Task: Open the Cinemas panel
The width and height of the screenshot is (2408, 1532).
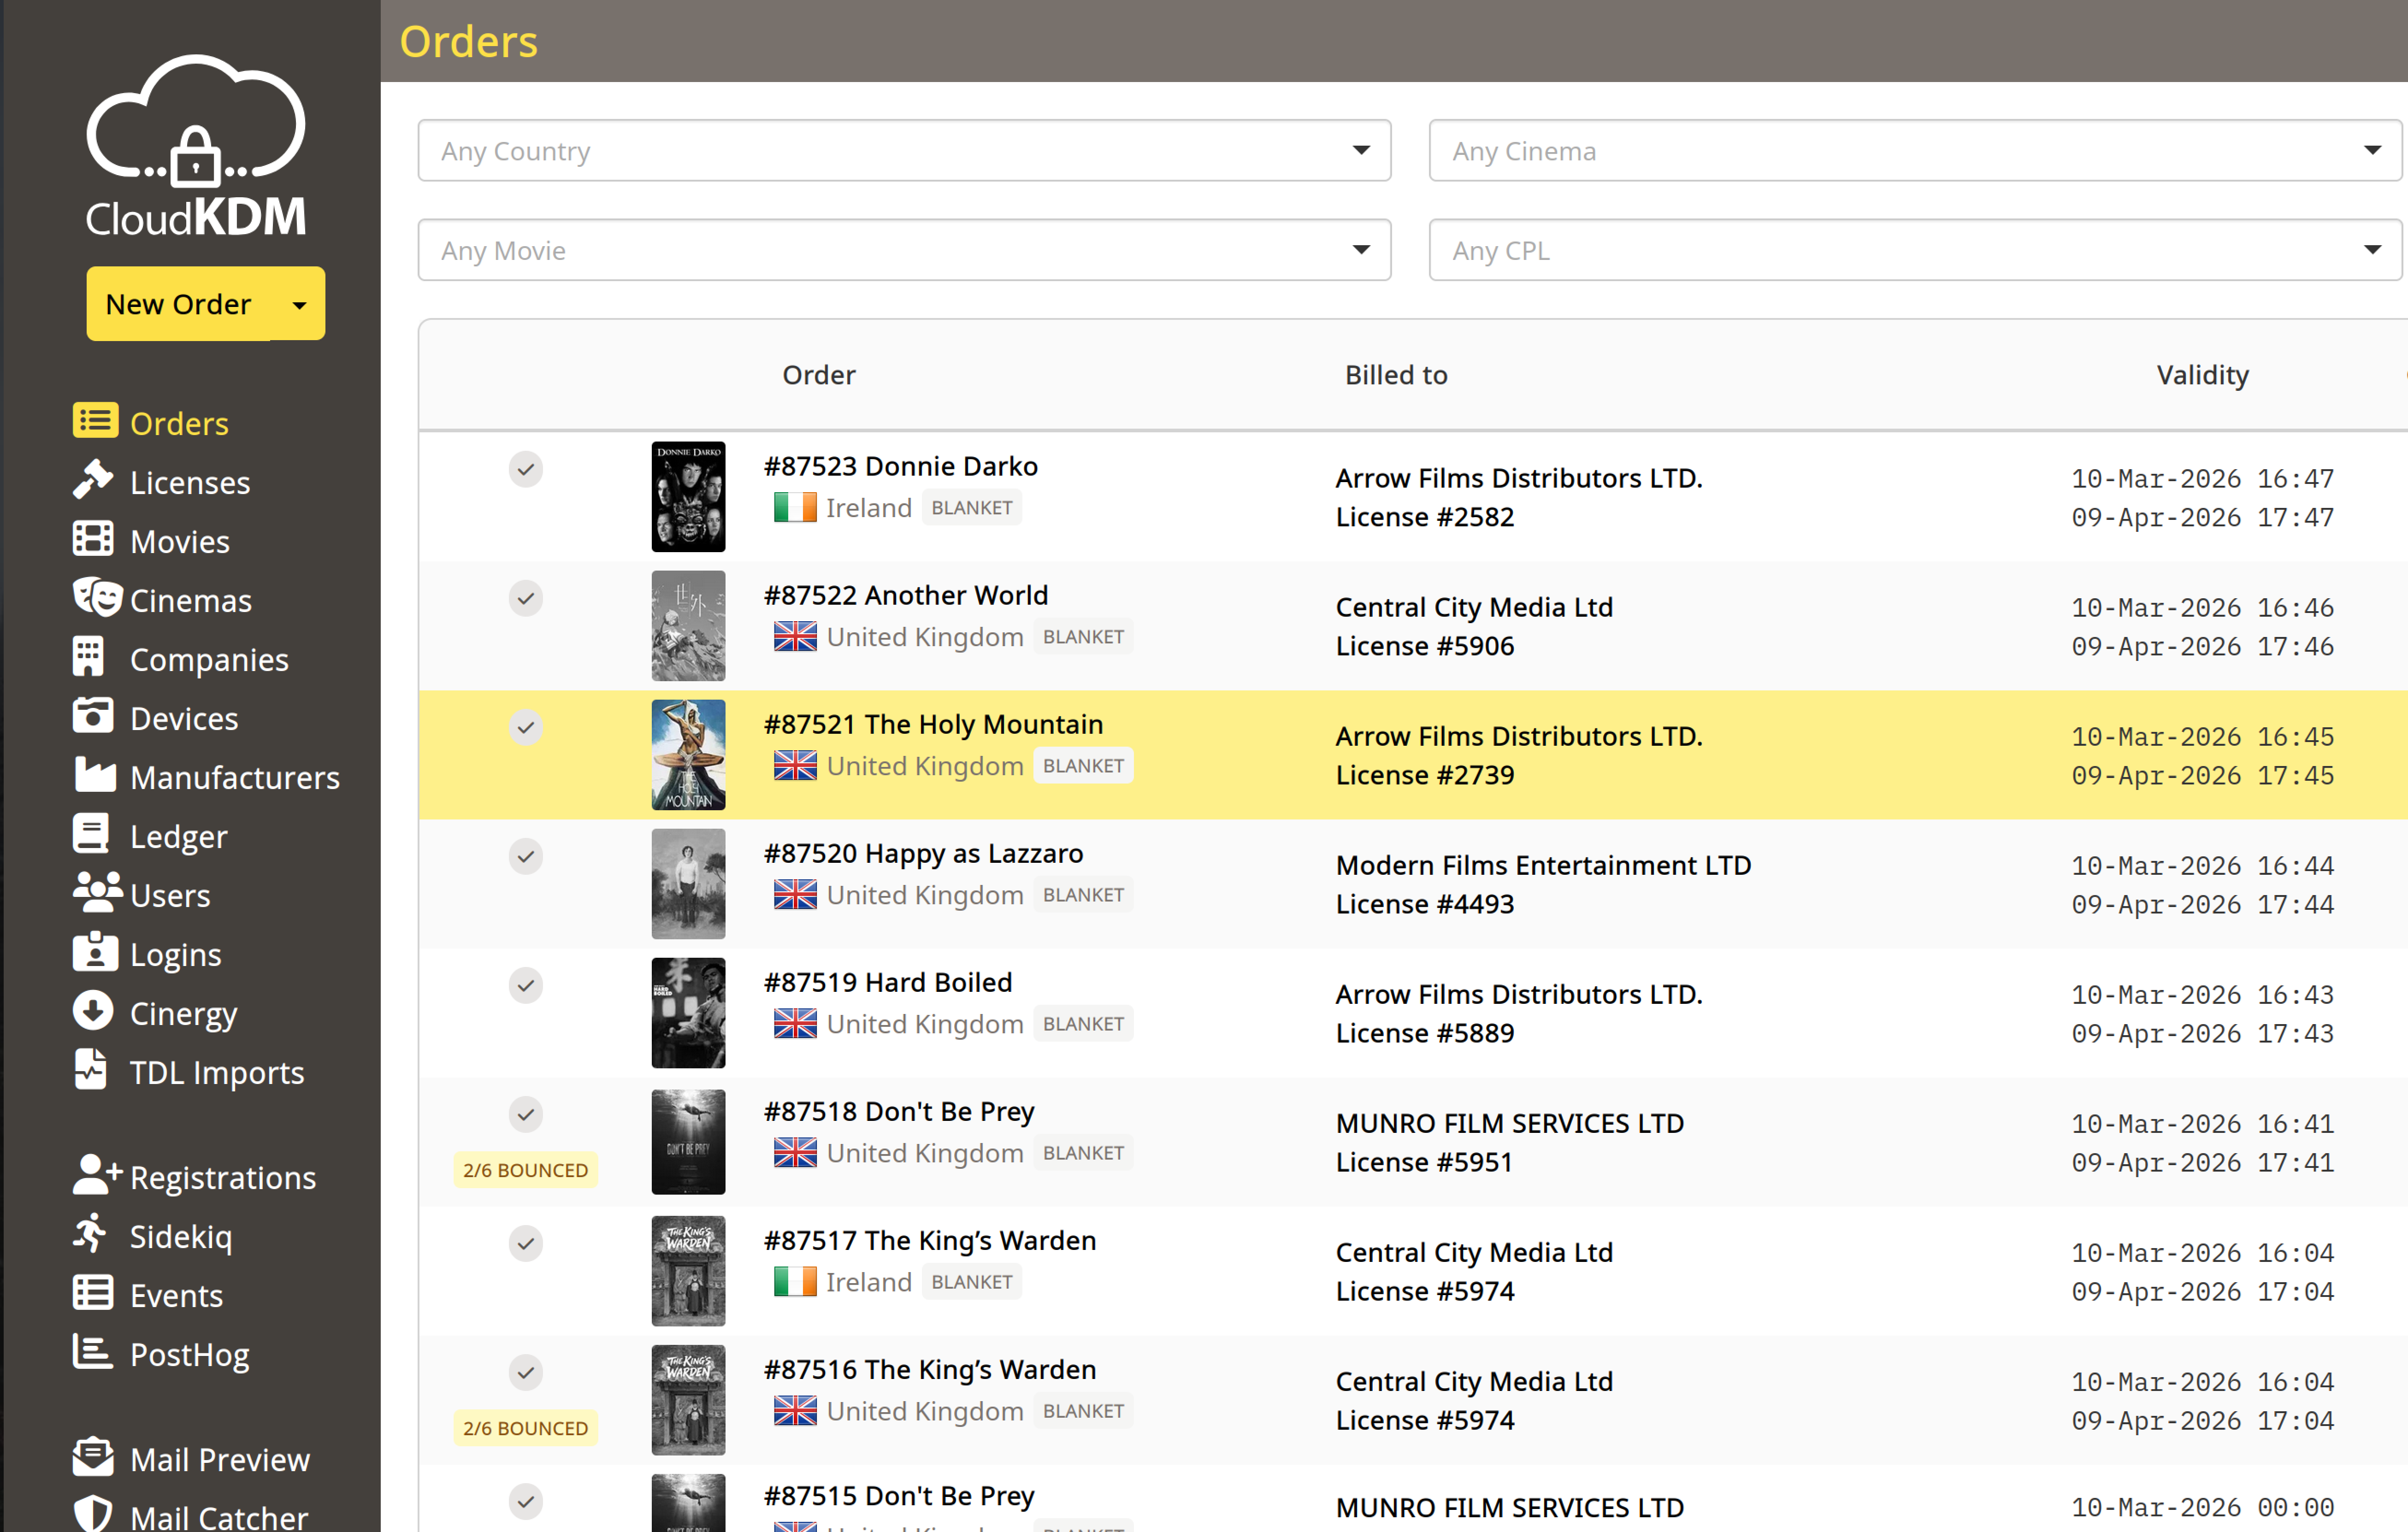Action: tap(190, 600)
